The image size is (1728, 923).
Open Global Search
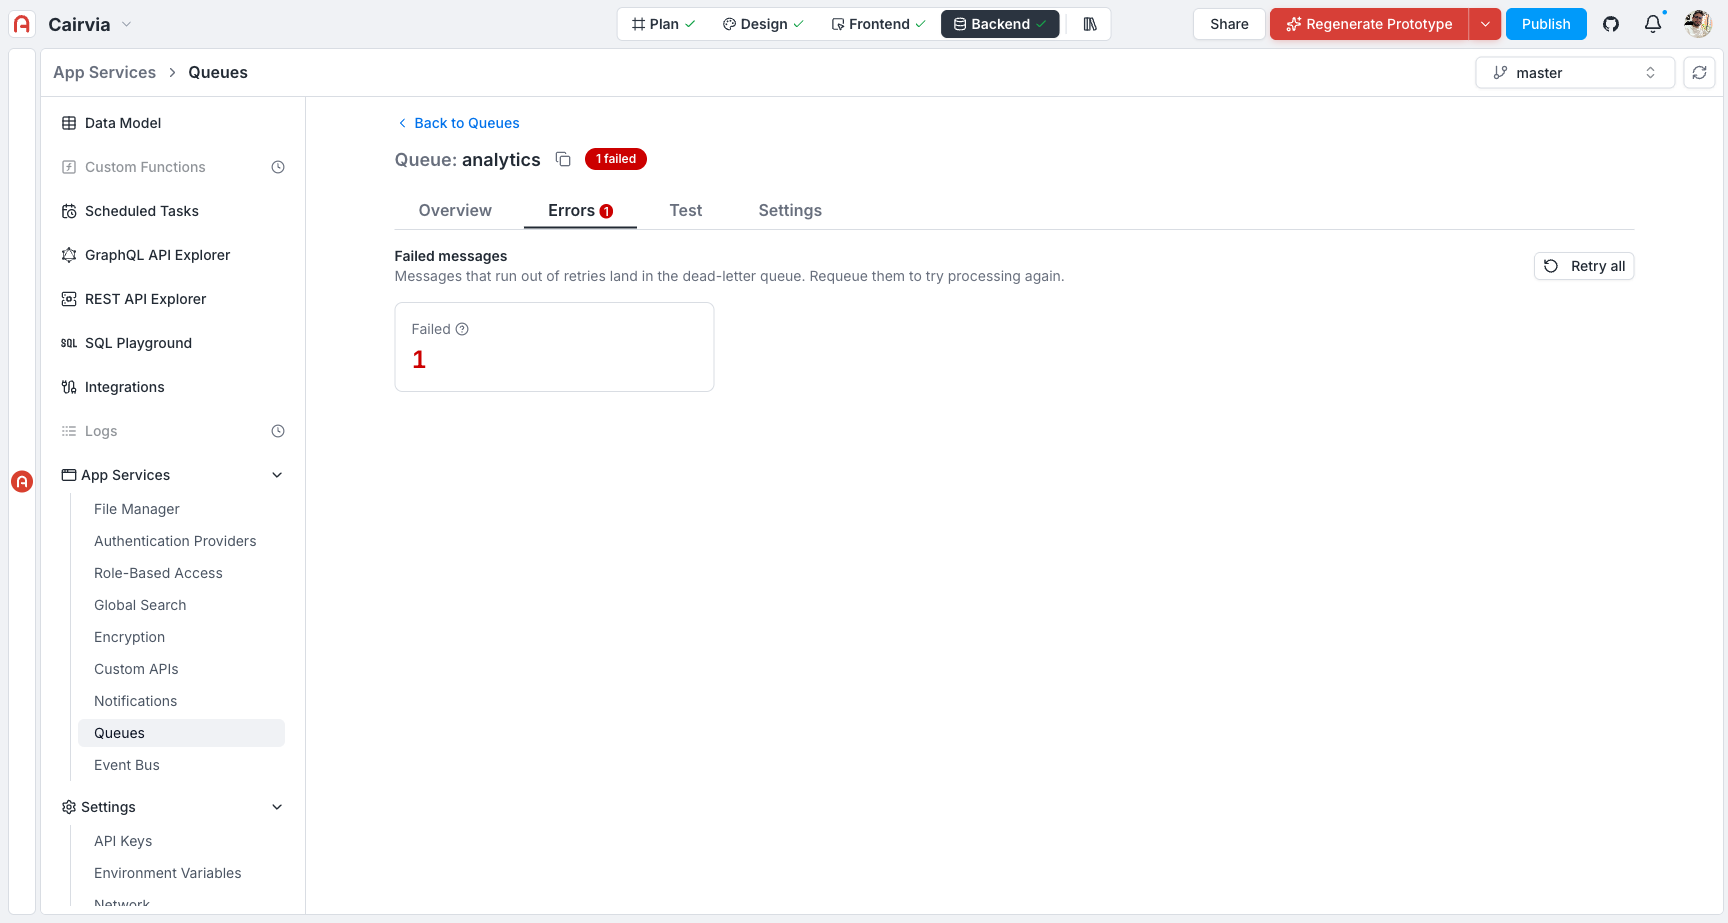click(181, 605)
